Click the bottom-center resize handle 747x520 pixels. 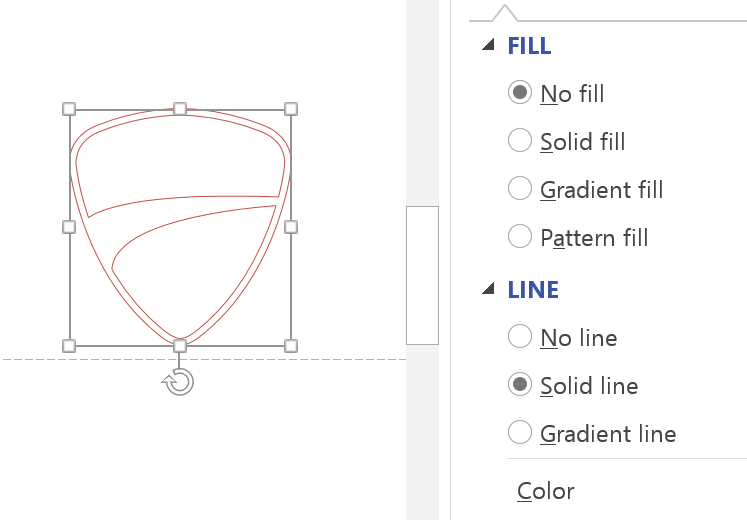(180, 346)
